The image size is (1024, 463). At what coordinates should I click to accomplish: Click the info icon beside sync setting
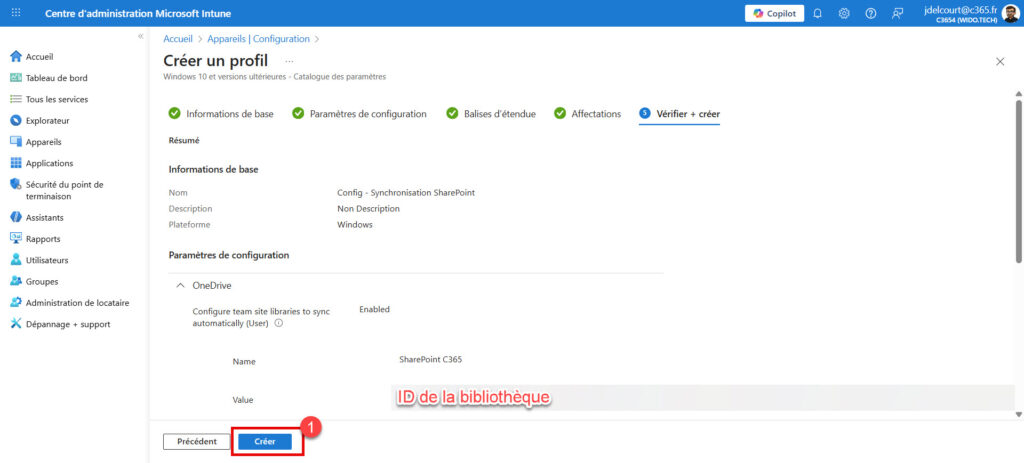(x=279, y=323)
